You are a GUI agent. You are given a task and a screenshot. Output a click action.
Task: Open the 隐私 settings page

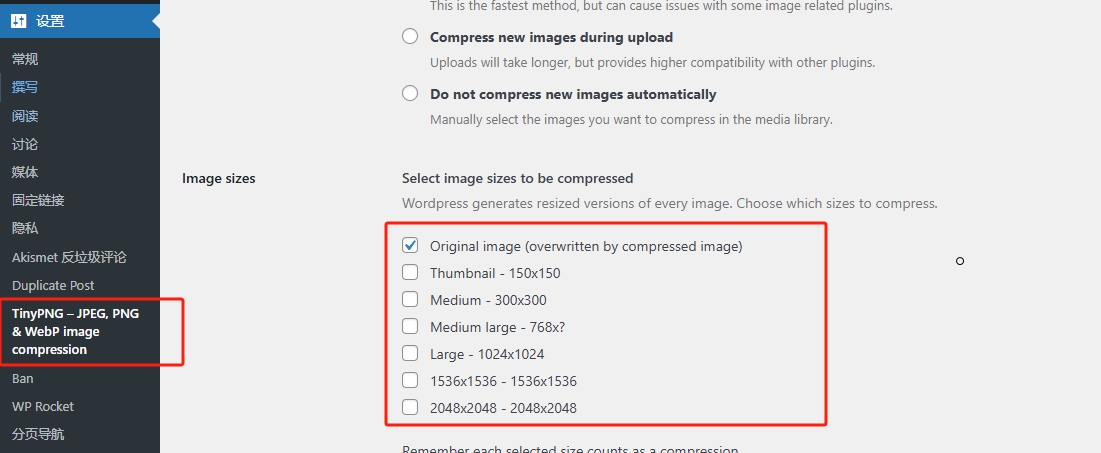coord(25,228)
